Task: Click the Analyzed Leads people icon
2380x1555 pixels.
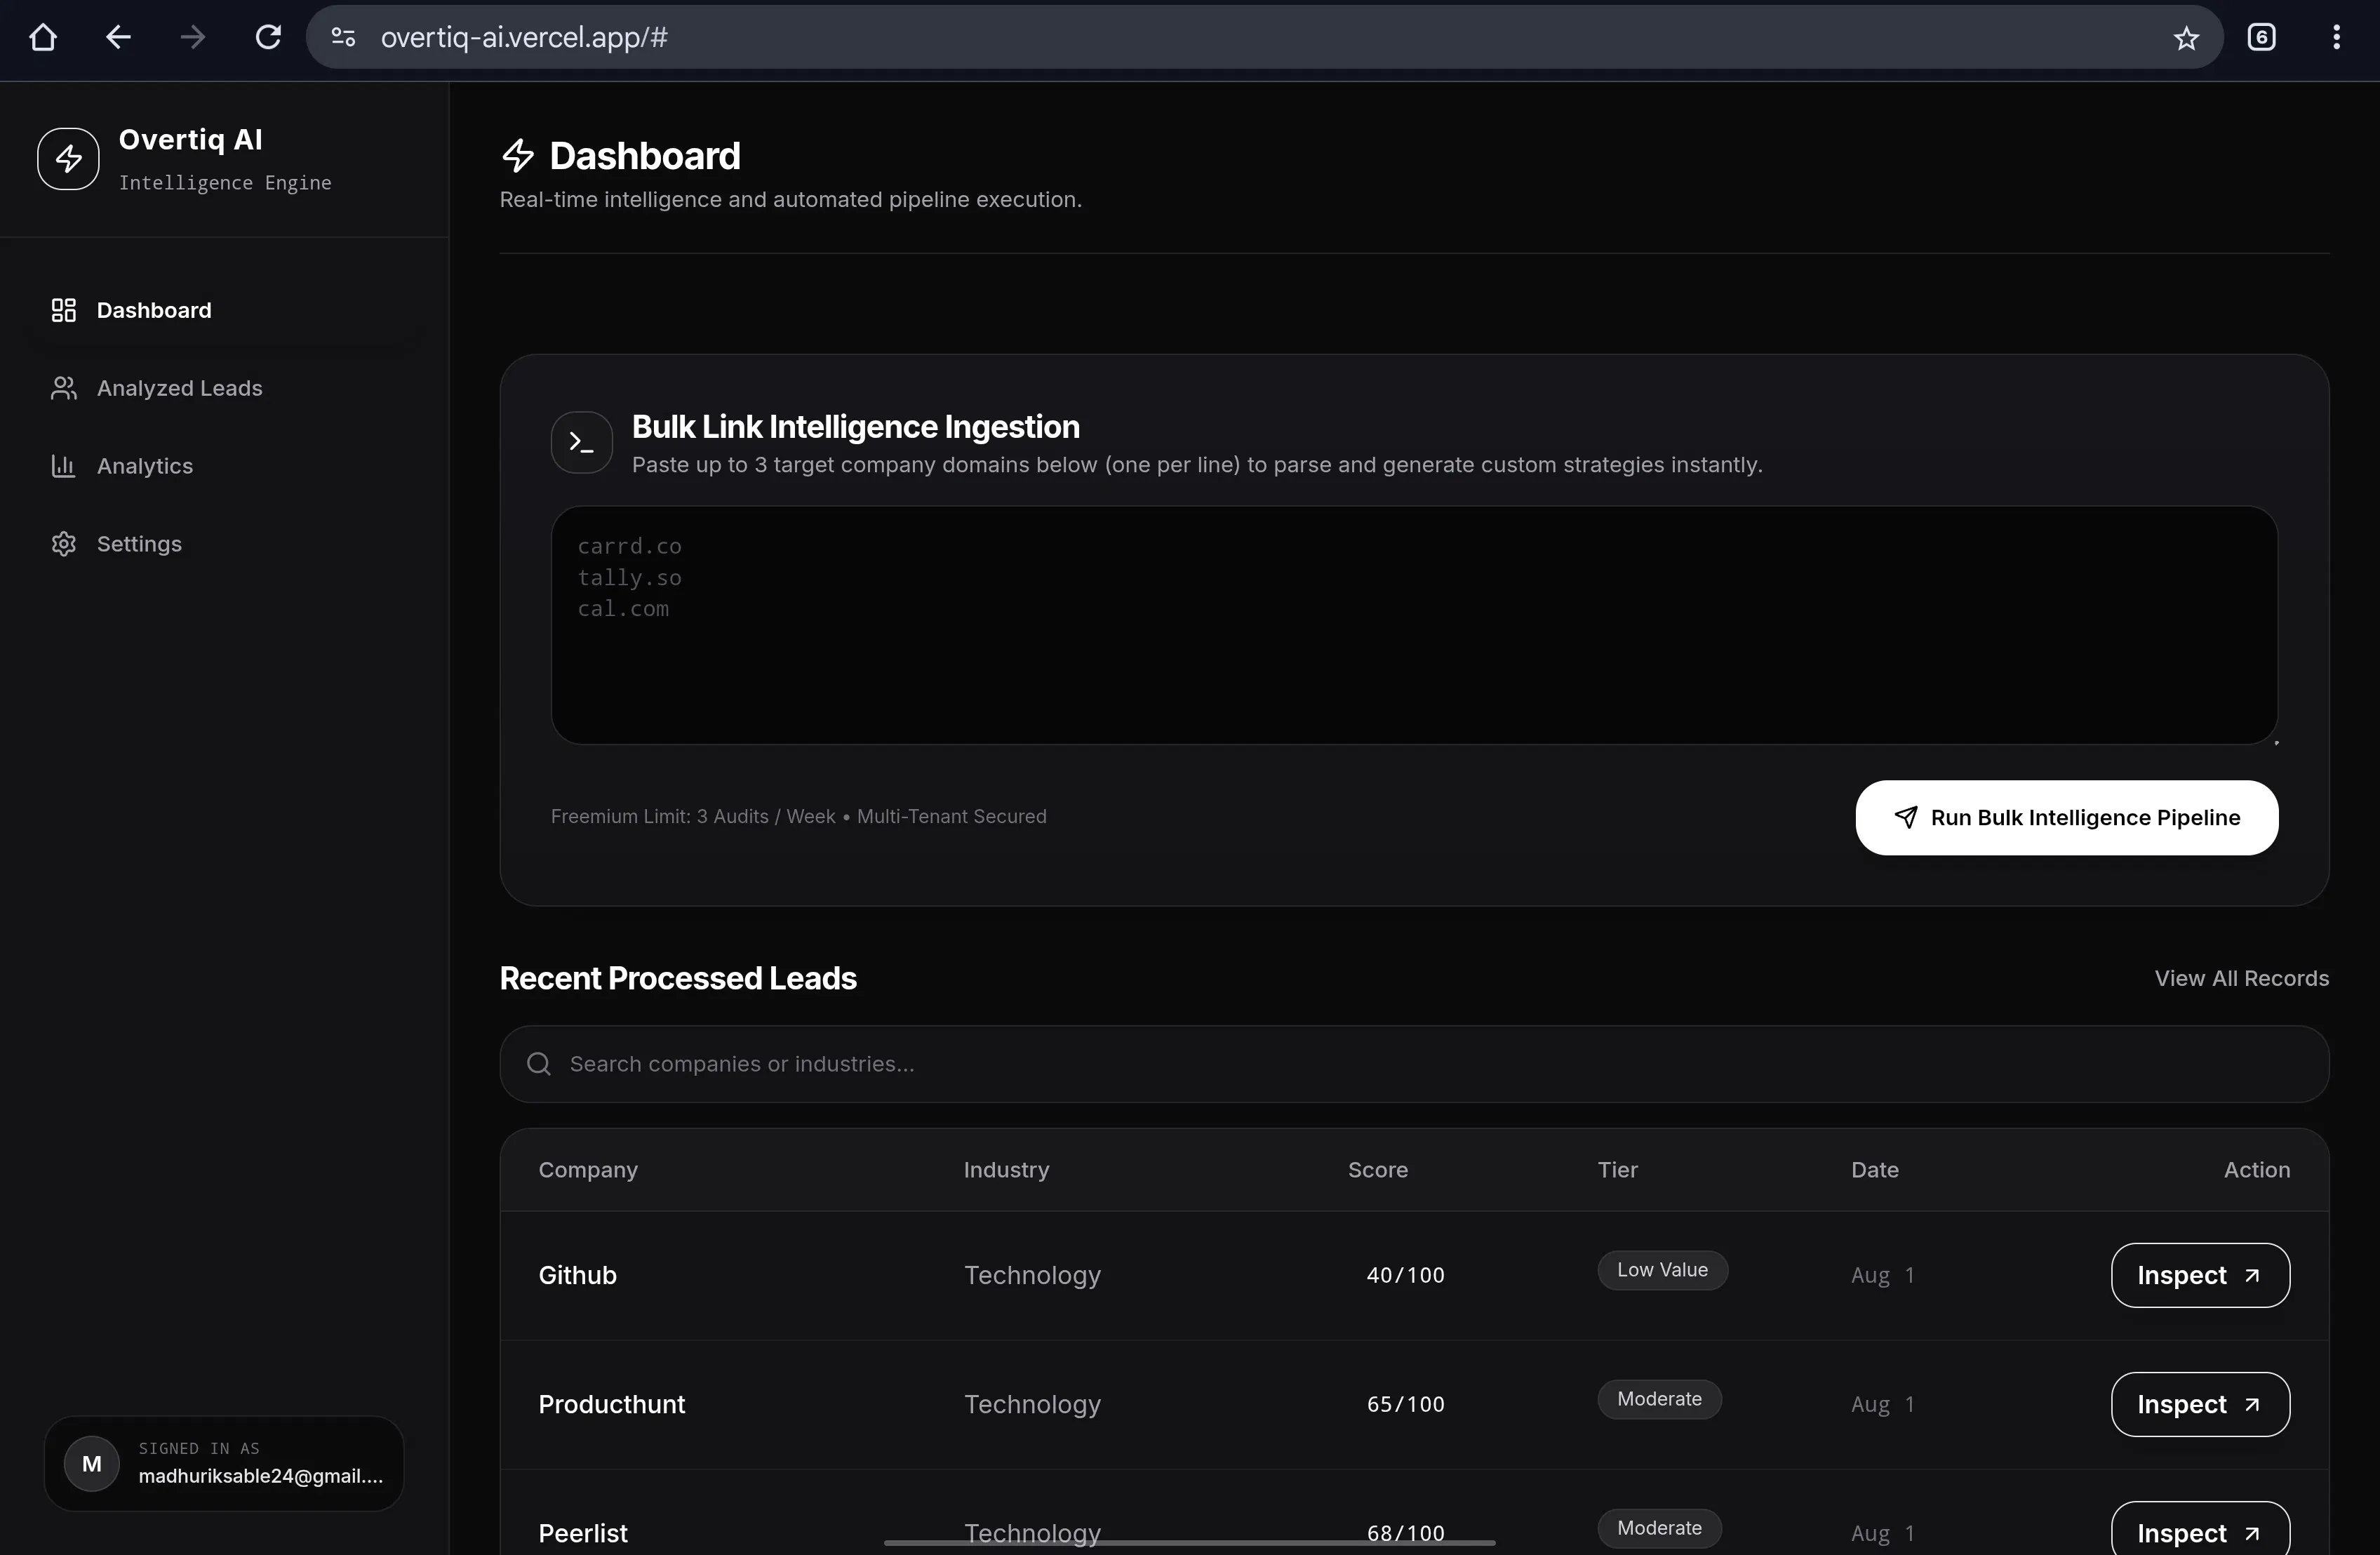Action: [64, 388]
